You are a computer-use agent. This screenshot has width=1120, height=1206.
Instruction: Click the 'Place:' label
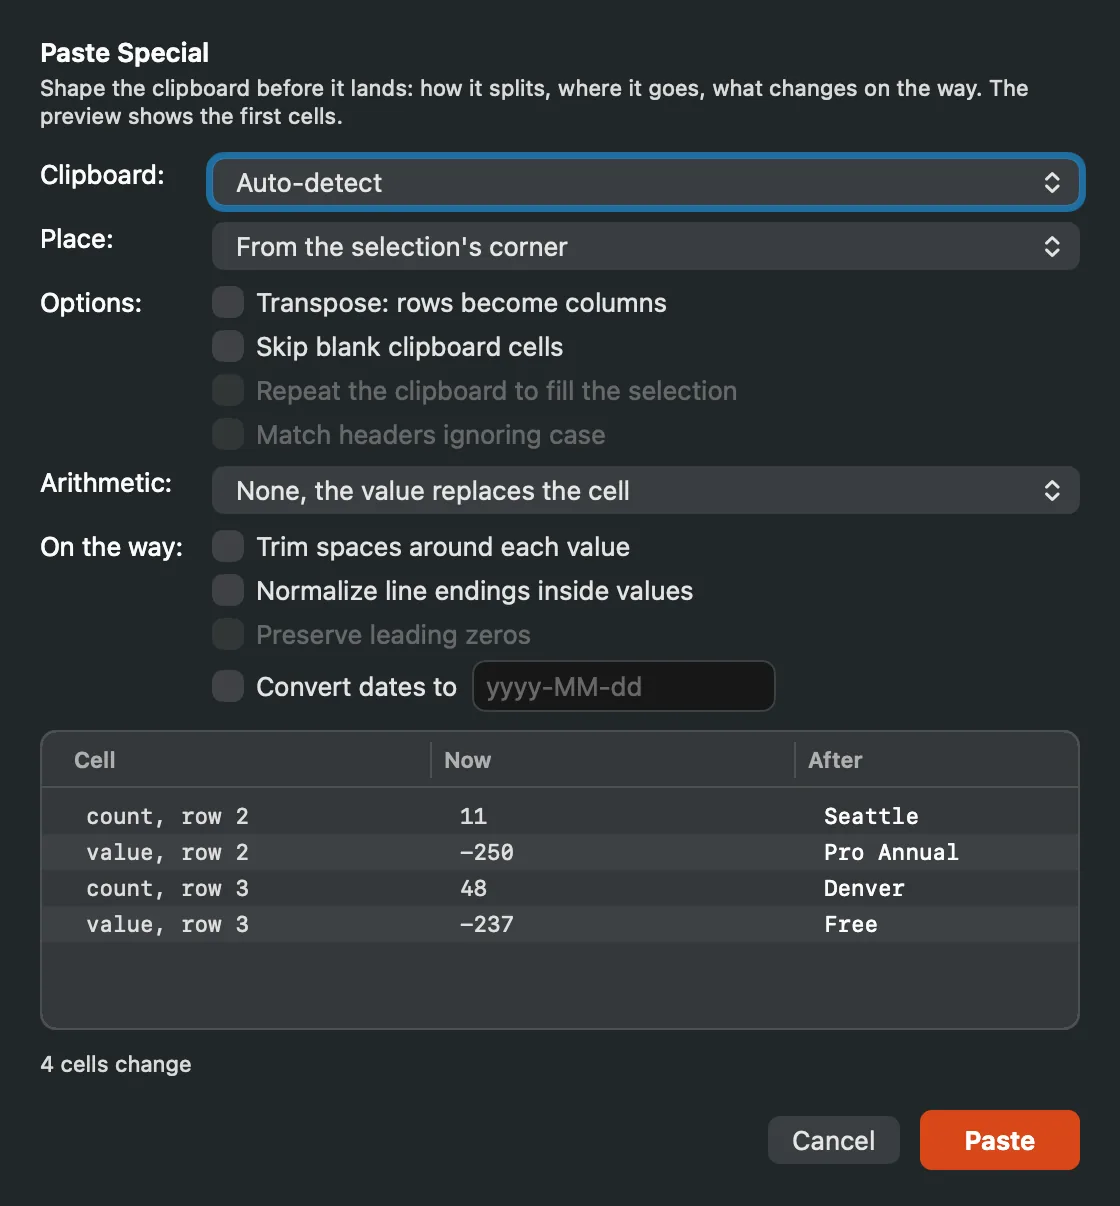[77, 238]
